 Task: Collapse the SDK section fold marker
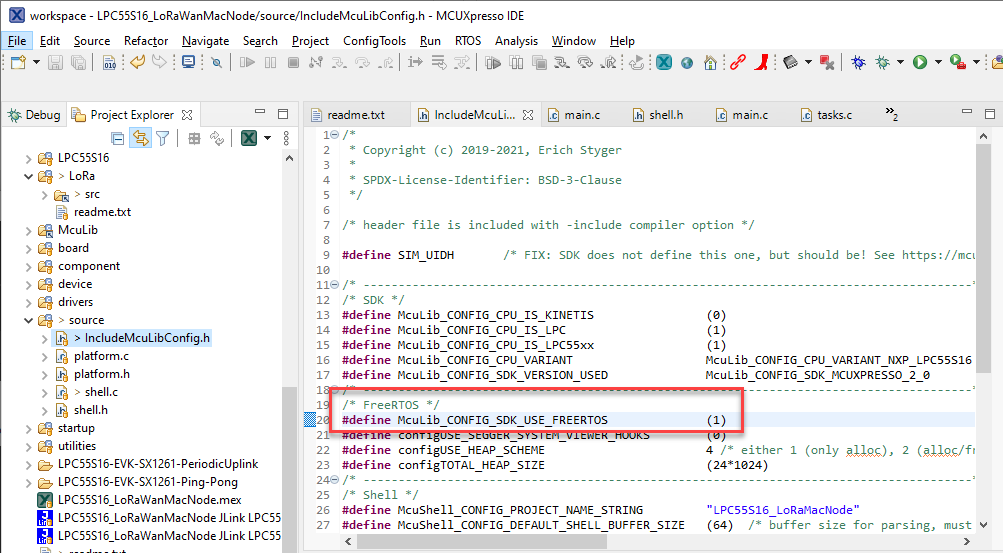click(x=336, y=283)
